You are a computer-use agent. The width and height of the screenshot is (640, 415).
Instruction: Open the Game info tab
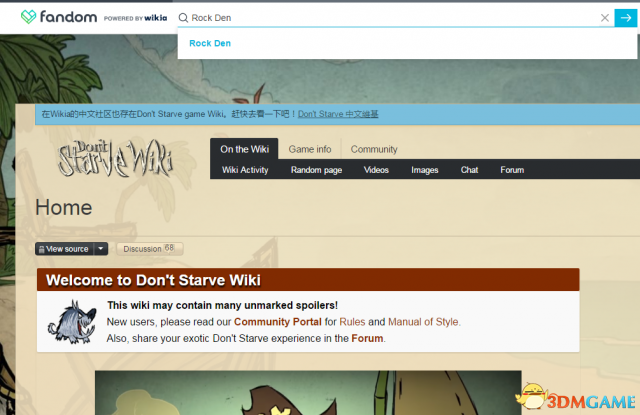pos(310,149)
